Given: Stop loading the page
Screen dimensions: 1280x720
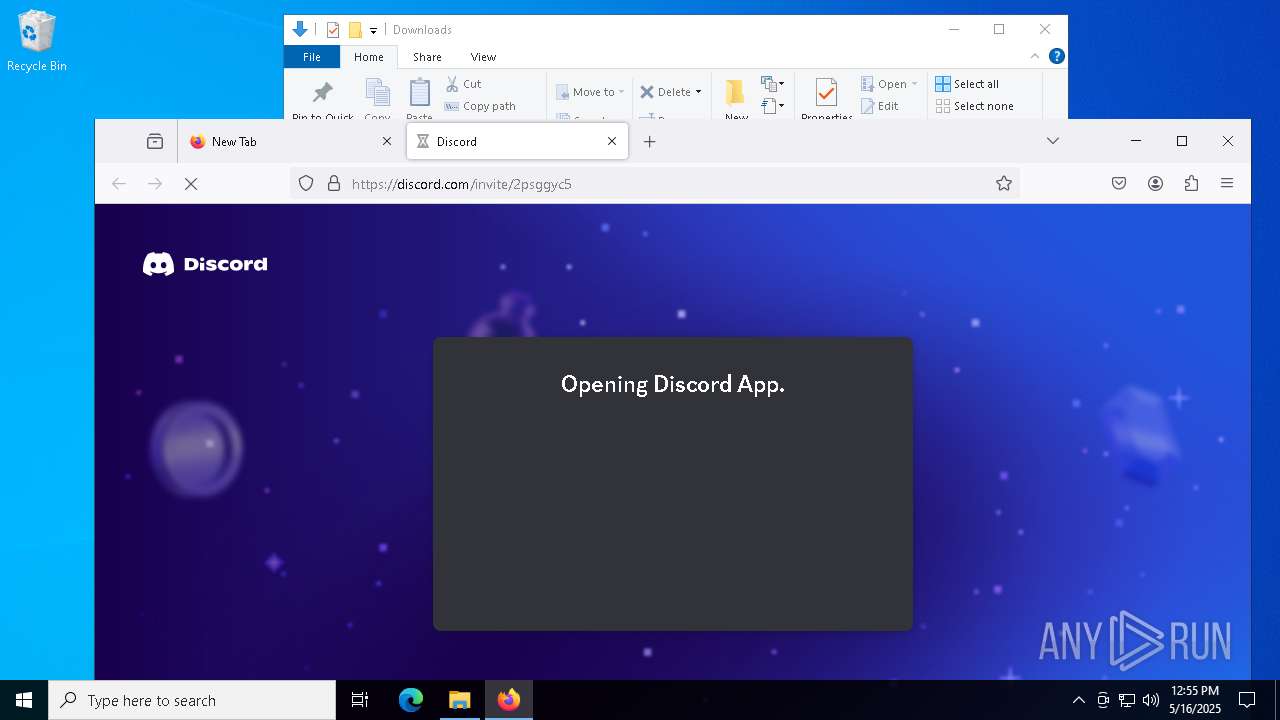Looking at the screenshot, I should (191, 183).
